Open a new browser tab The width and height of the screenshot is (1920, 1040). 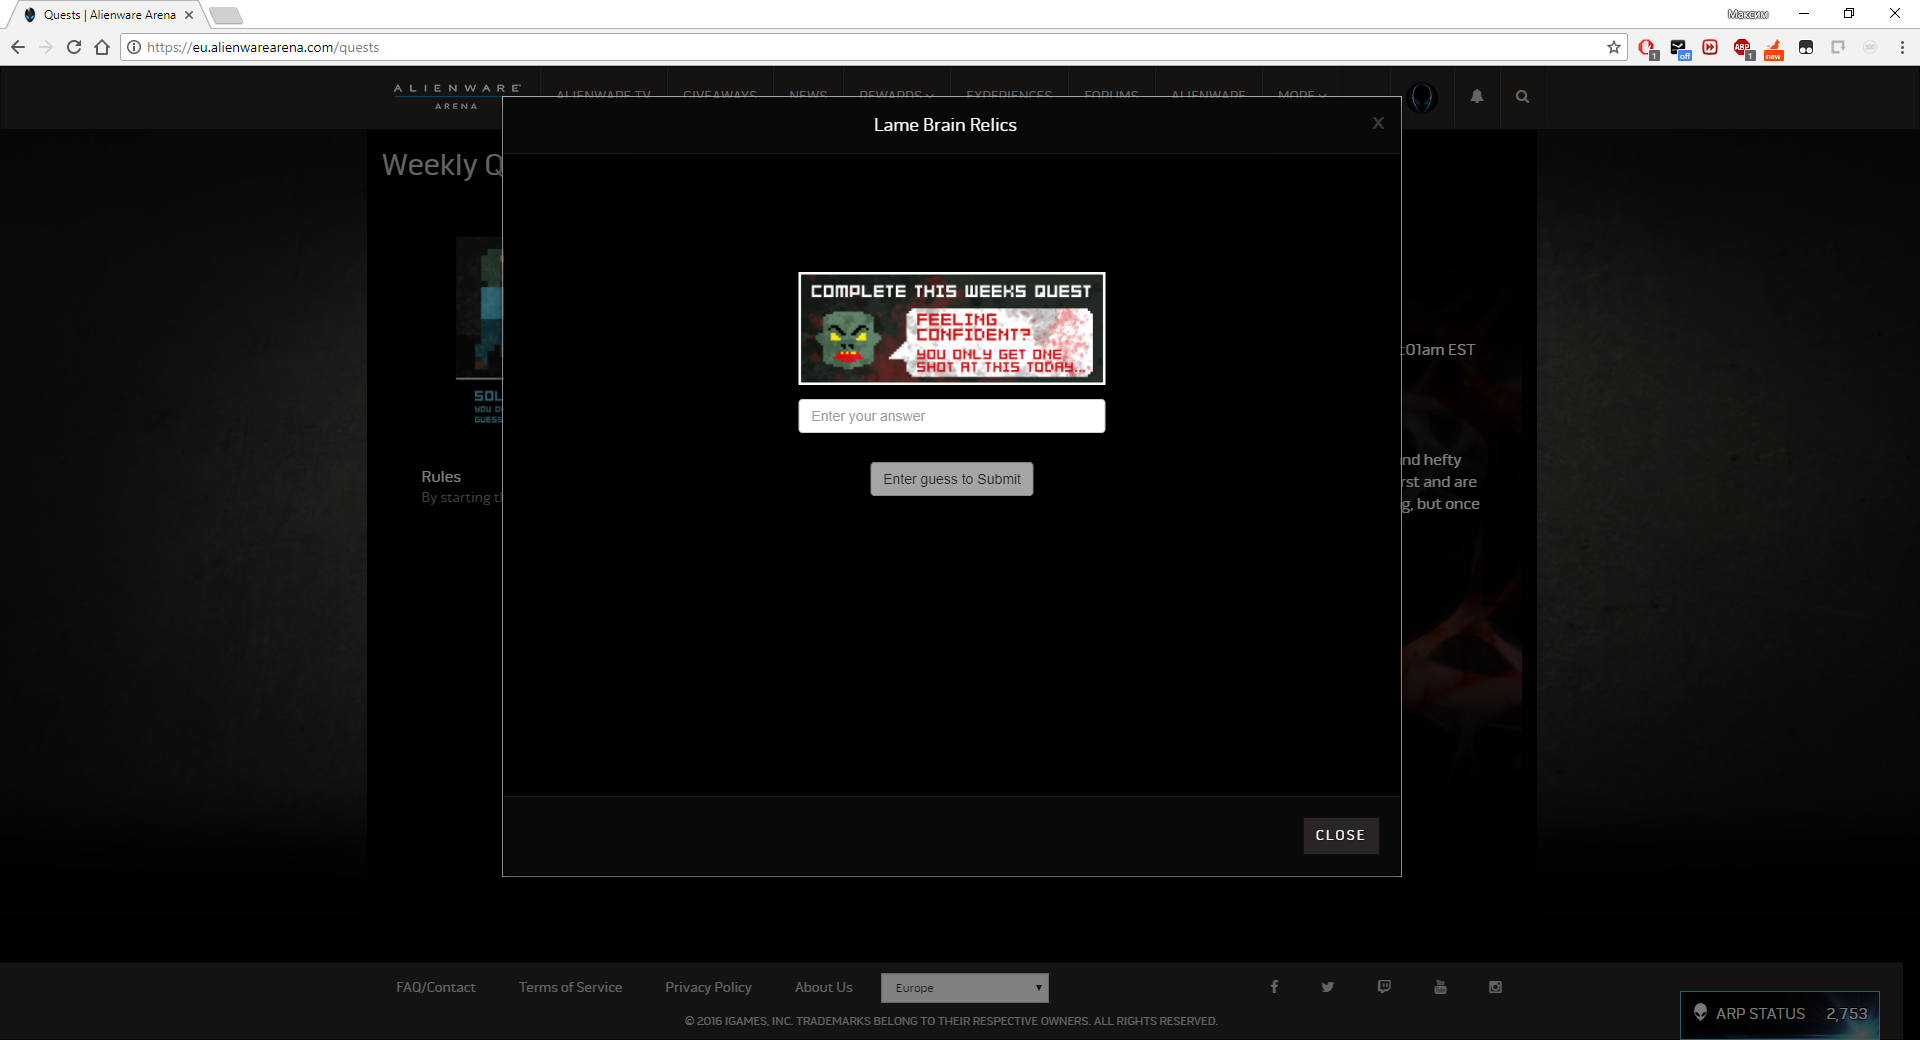(x=226, y=15)
